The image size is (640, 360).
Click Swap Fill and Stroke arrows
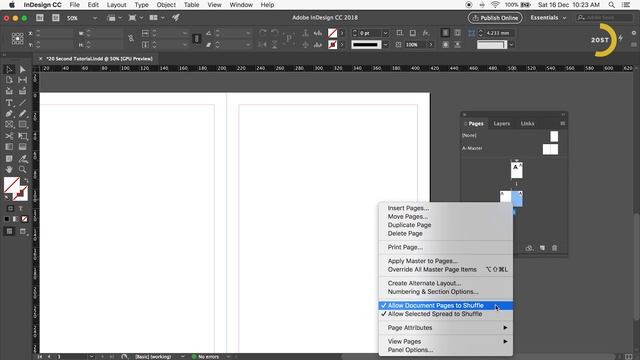tap(26, 180)
